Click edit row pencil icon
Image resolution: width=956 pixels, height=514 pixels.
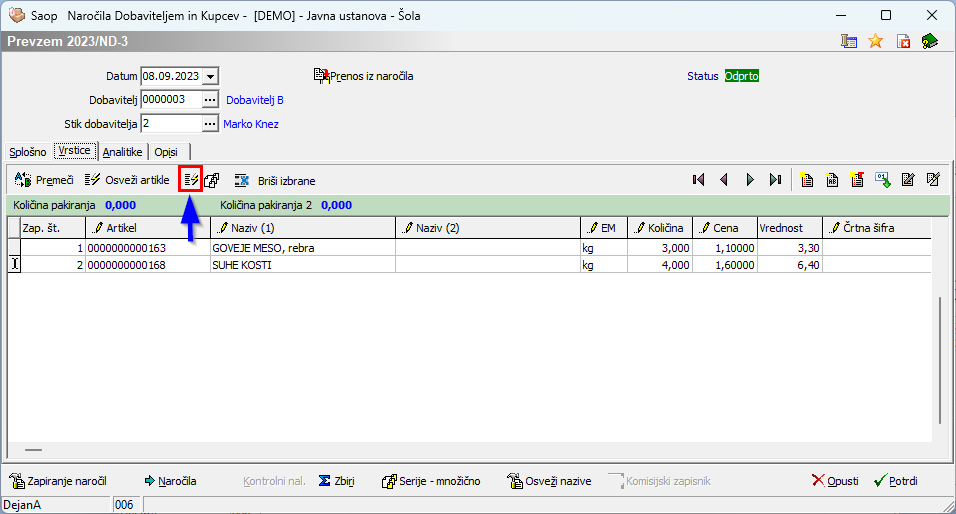pyautogui.click(x=908, y=180)
